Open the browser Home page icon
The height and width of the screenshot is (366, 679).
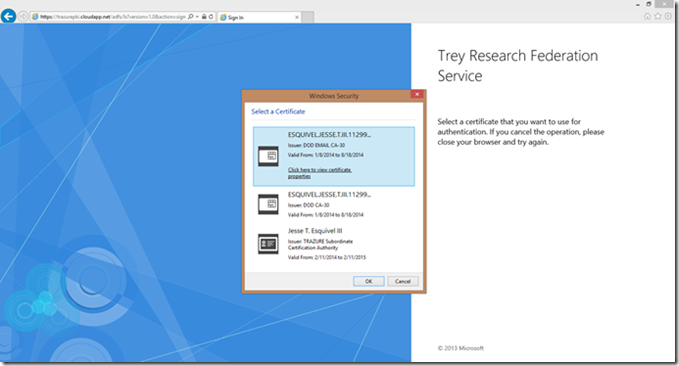pyautogui.click(x=647, y=16)
